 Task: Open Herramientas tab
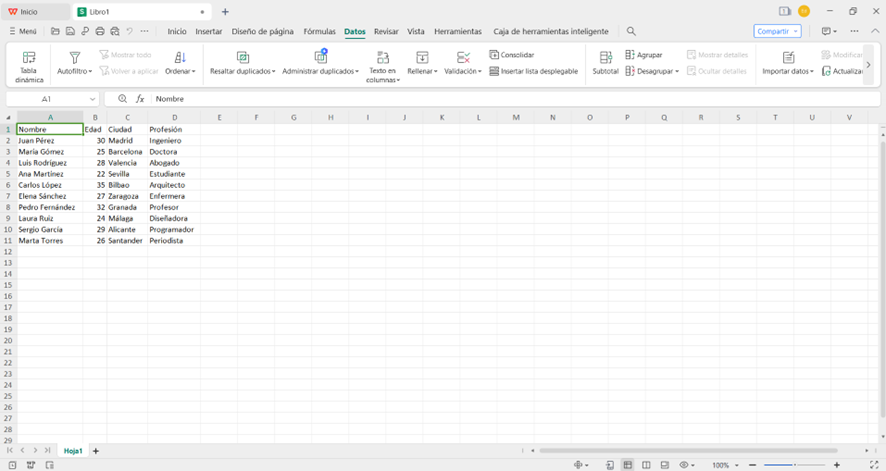(x=458, y=31)
